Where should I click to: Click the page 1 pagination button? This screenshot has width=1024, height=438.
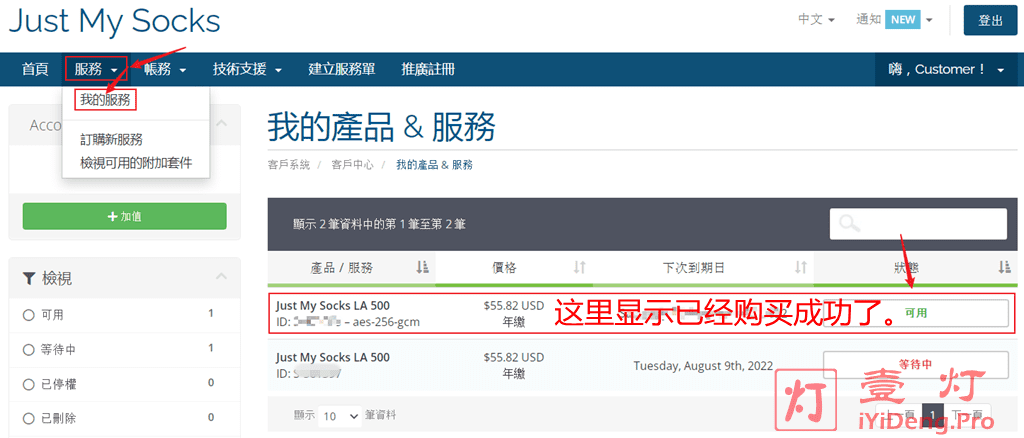tap(935, 415)
